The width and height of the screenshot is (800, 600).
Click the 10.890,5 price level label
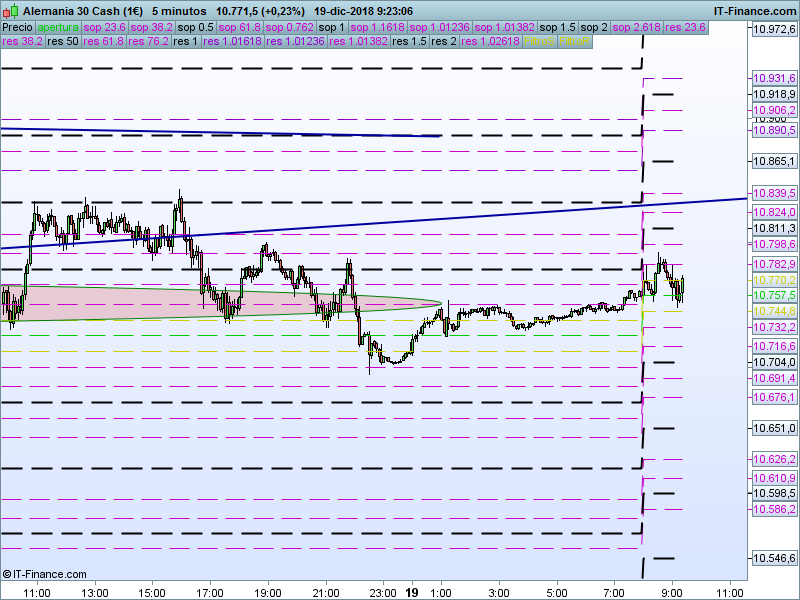point(774,130)
